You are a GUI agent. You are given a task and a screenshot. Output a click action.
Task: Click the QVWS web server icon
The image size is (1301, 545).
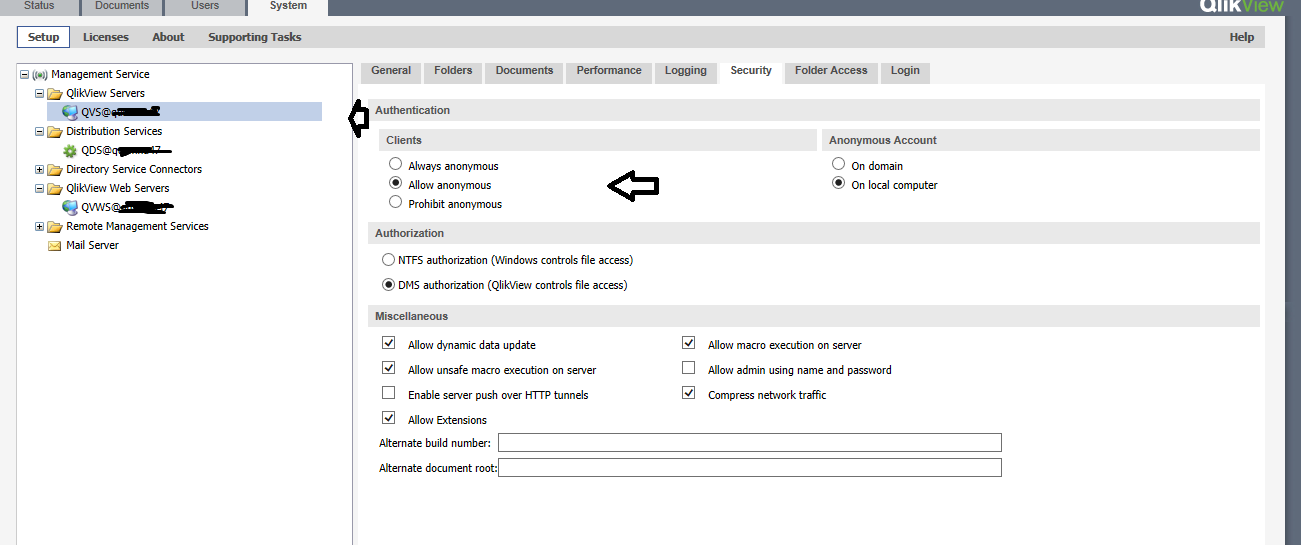pyautogui.click(x=70, y=207)
